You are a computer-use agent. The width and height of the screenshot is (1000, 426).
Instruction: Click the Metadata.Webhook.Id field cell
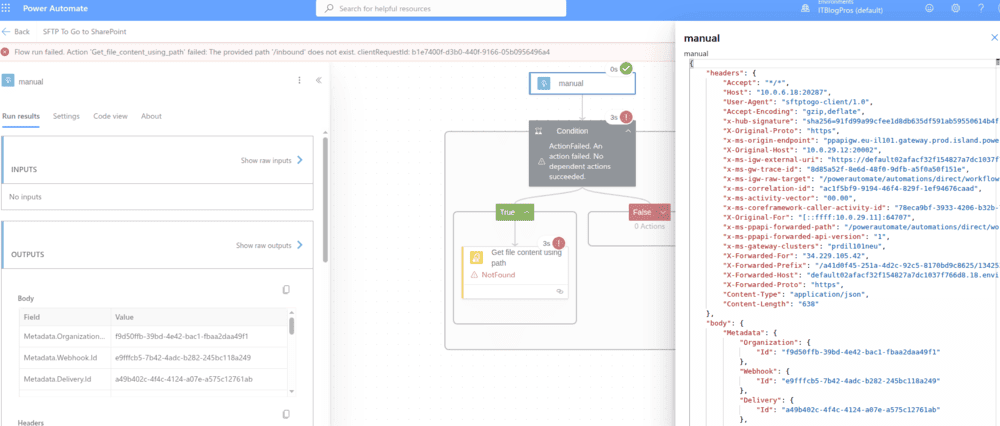click(65, 358)
